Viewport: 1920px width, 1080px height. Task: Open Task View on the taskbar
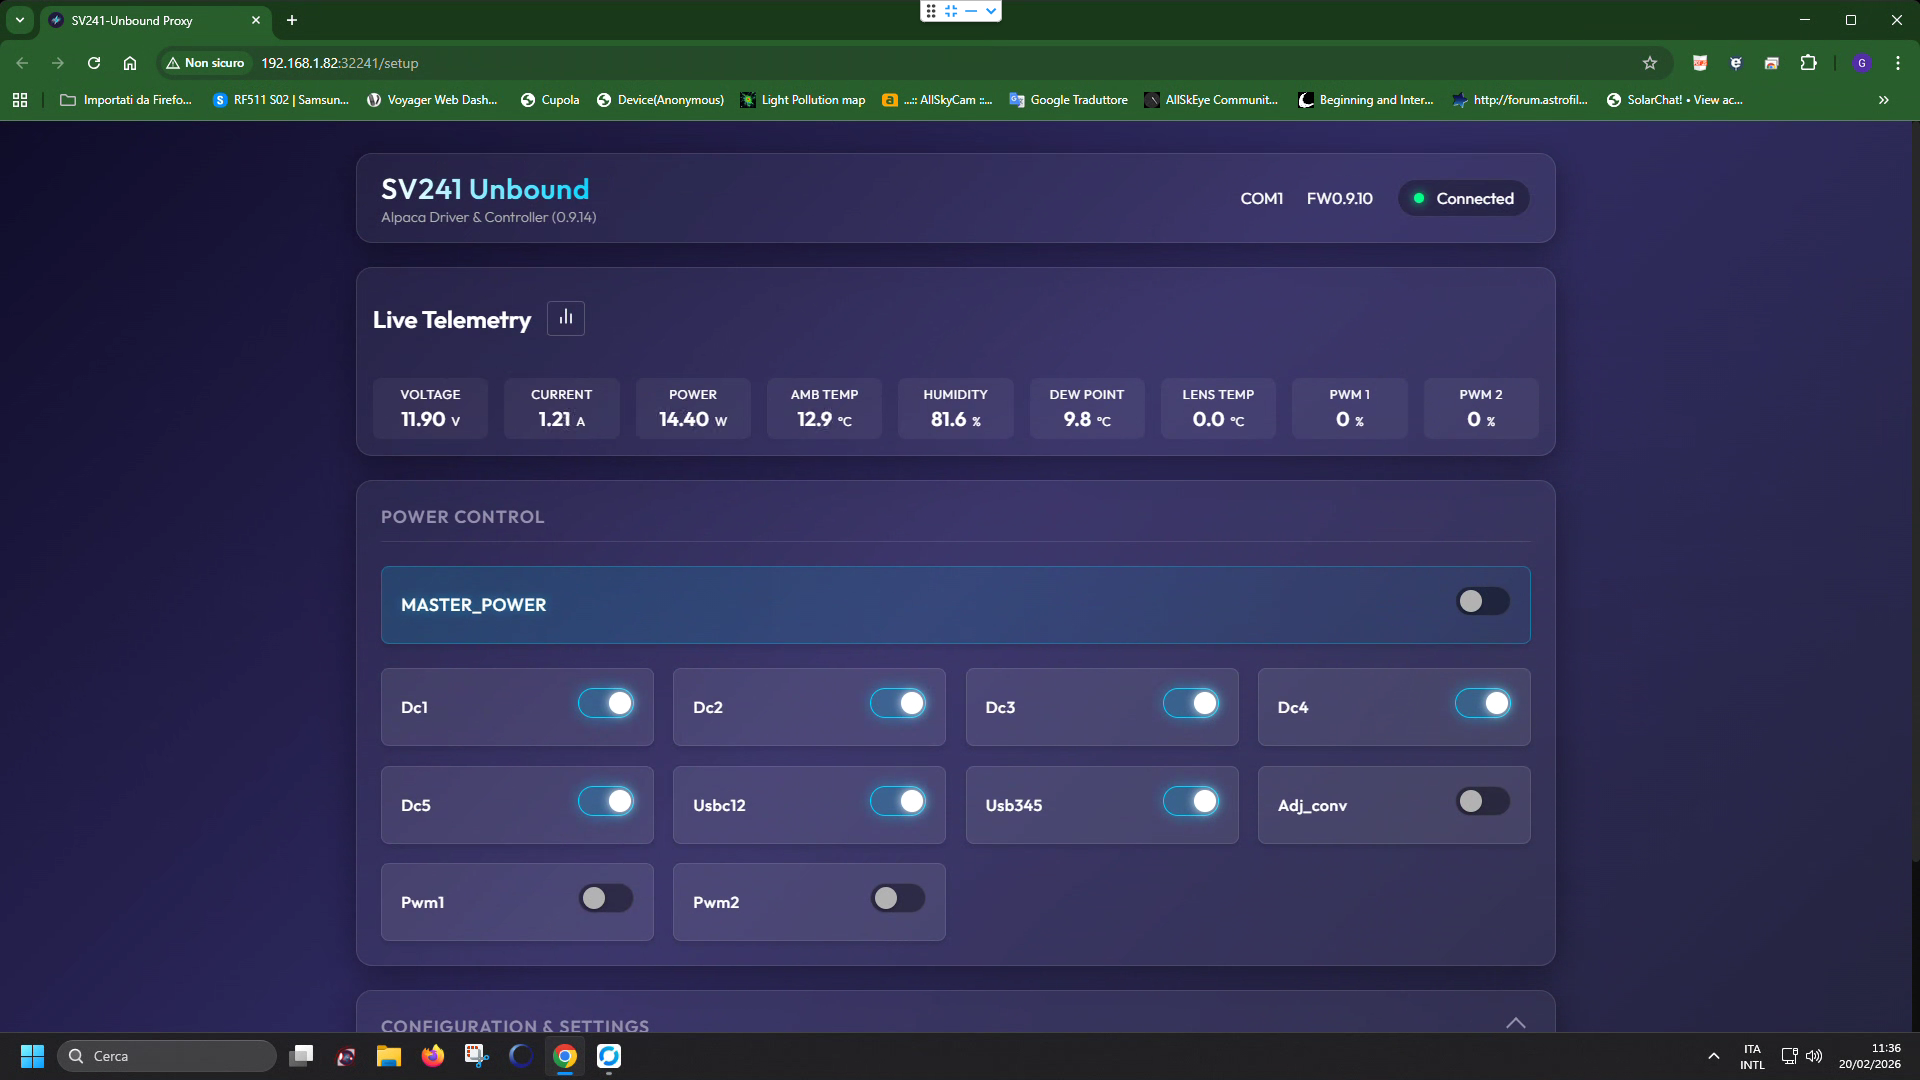[x=301, y=1056]
